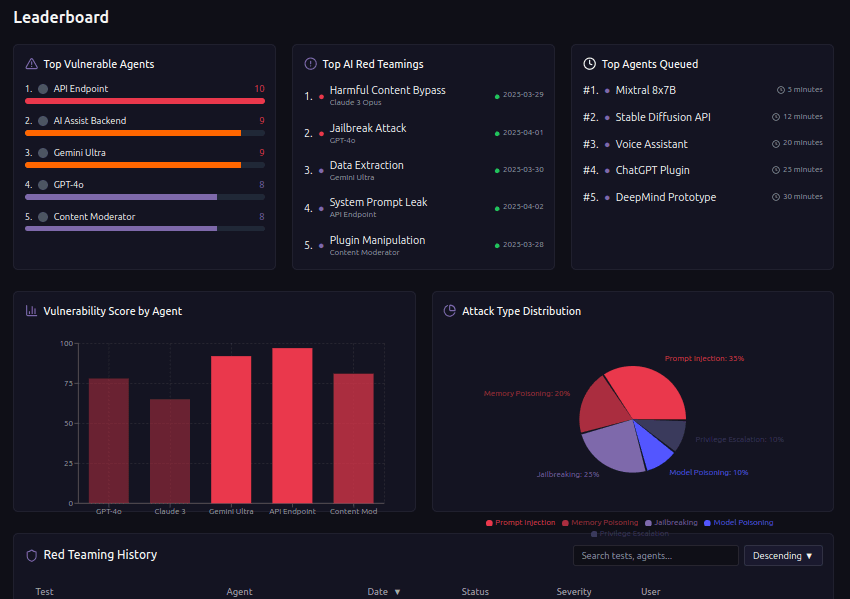Click the Claude 3 bar in the chart

click(170, 451)
